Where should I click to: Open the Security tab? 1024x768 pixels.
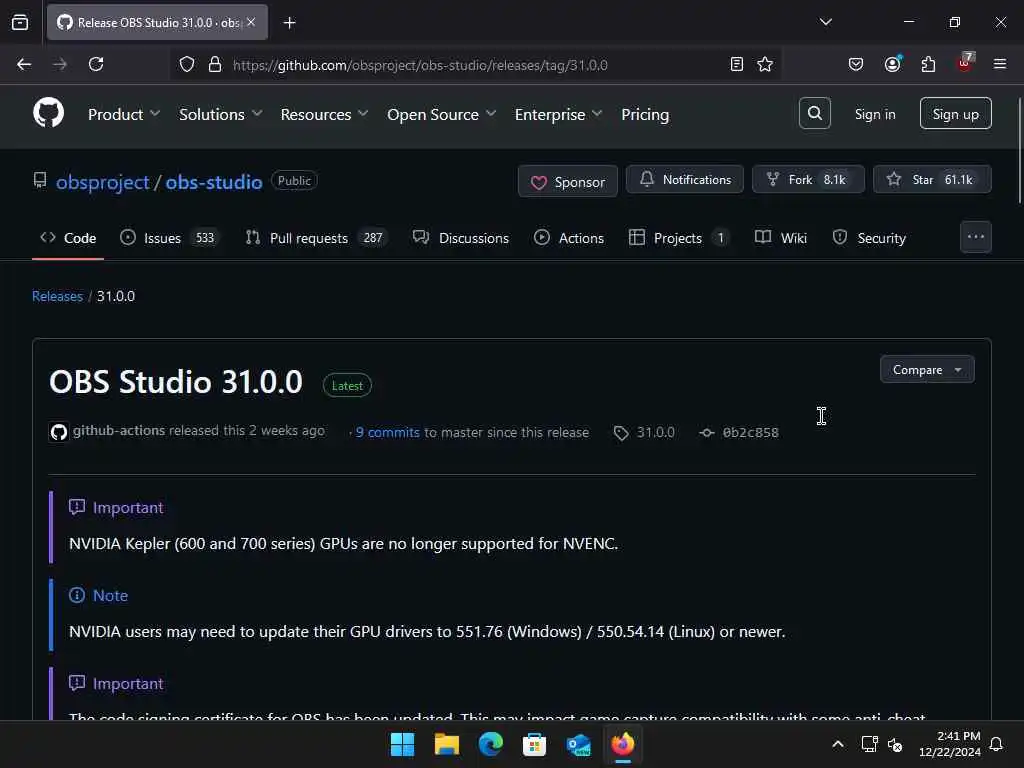(x=869, y=238)
